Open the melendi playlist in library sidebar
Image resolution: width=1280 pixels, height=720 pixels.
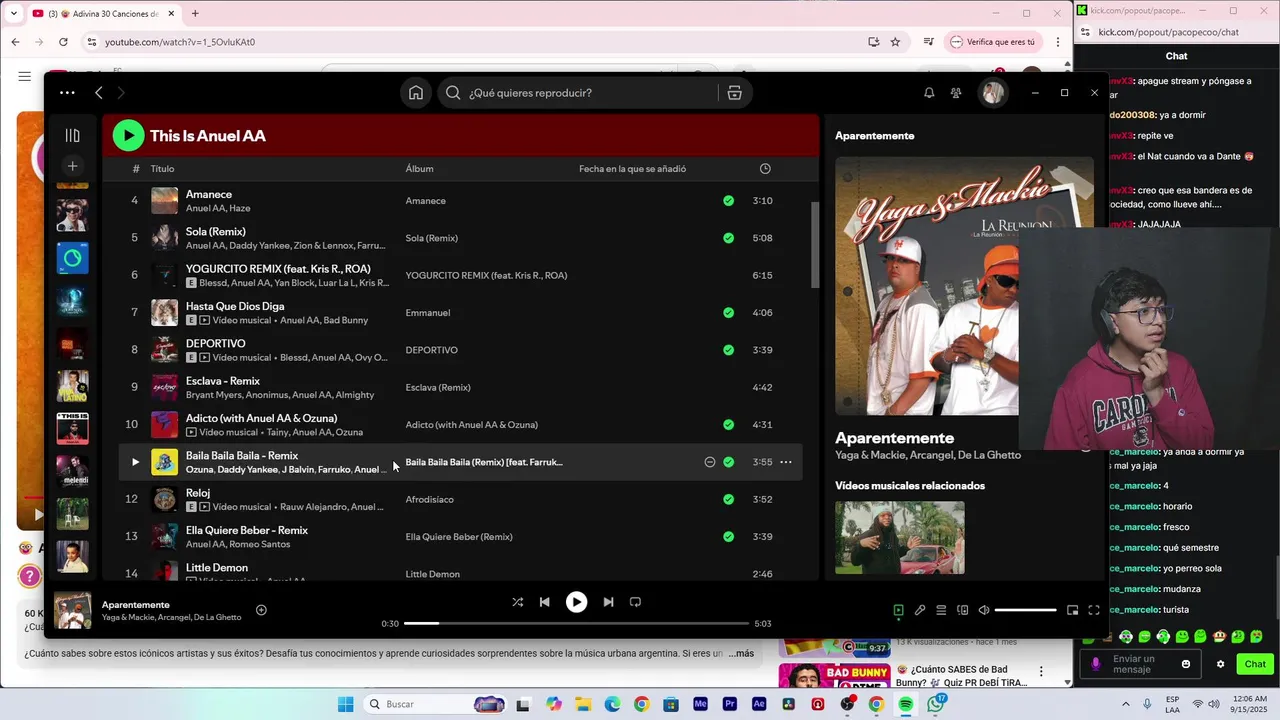[x=72, y=471]
